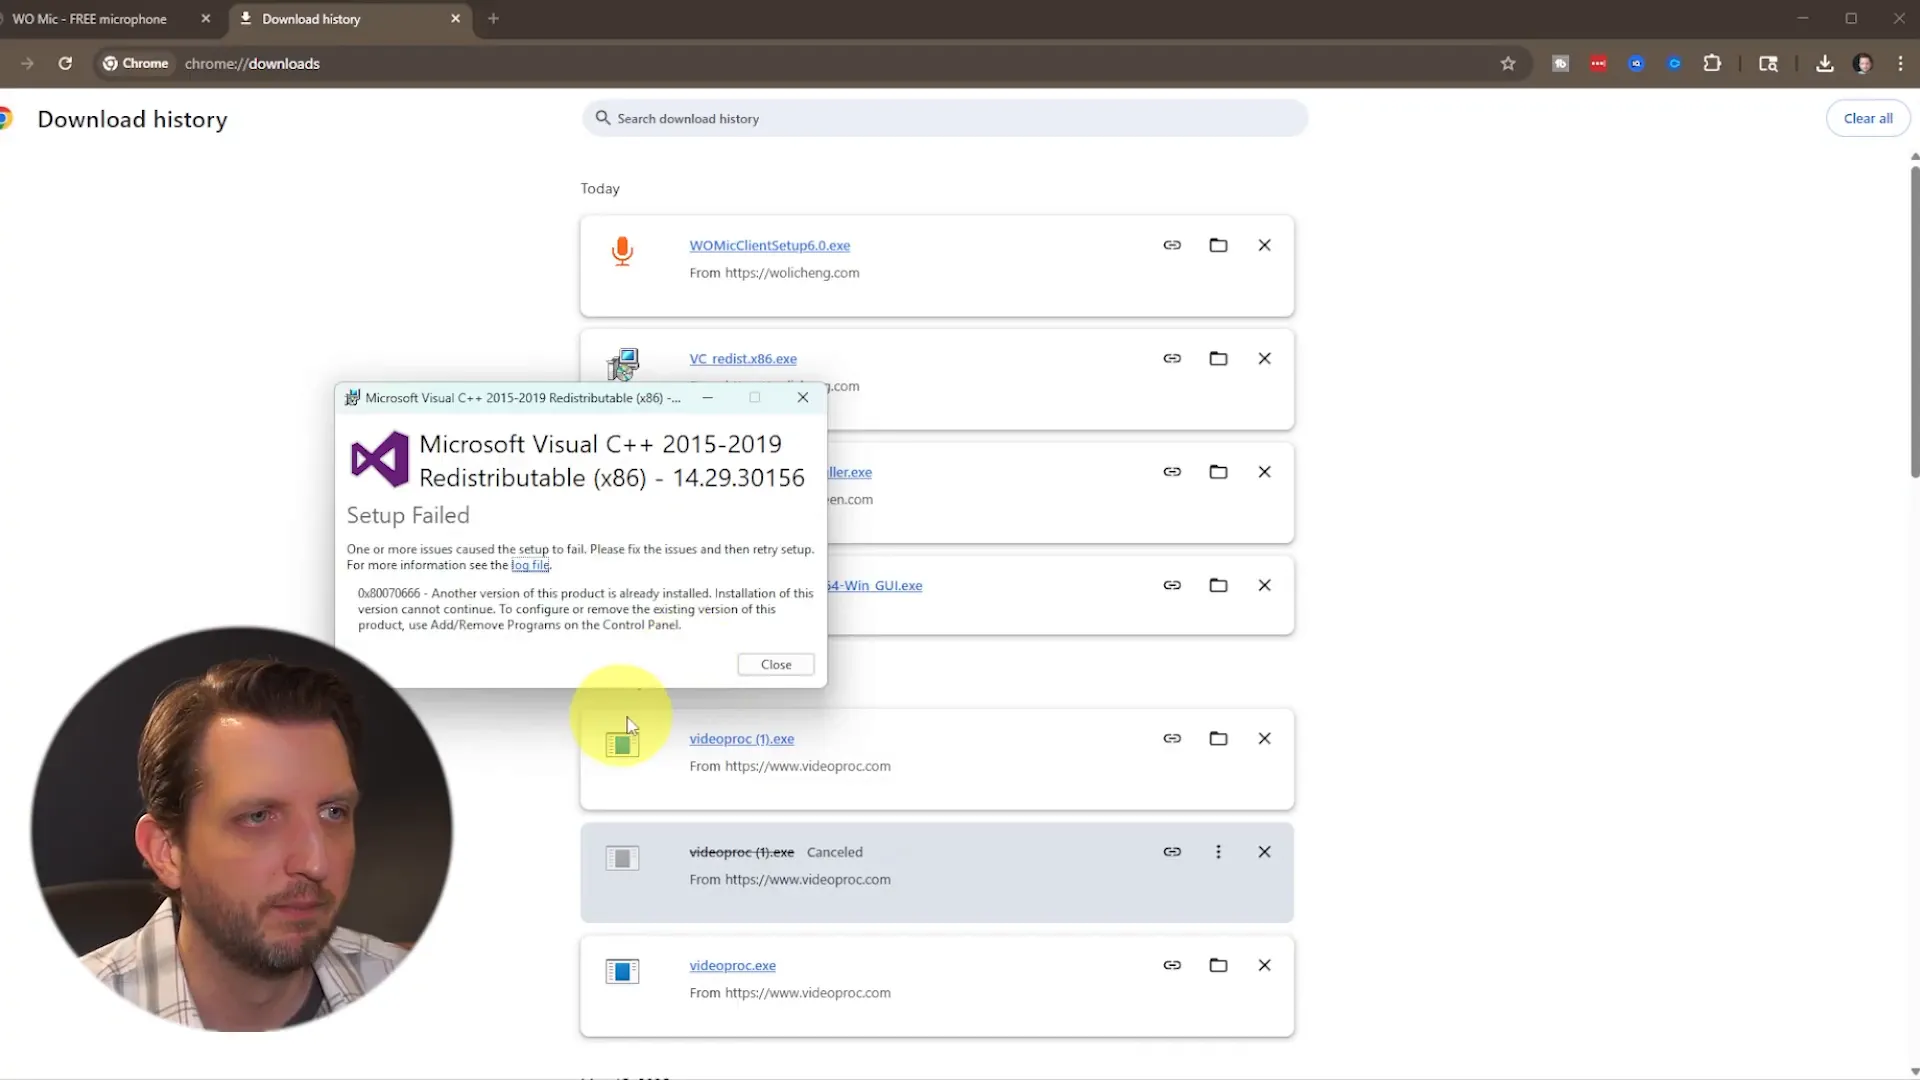Click Clear all downloads button

1867,118
